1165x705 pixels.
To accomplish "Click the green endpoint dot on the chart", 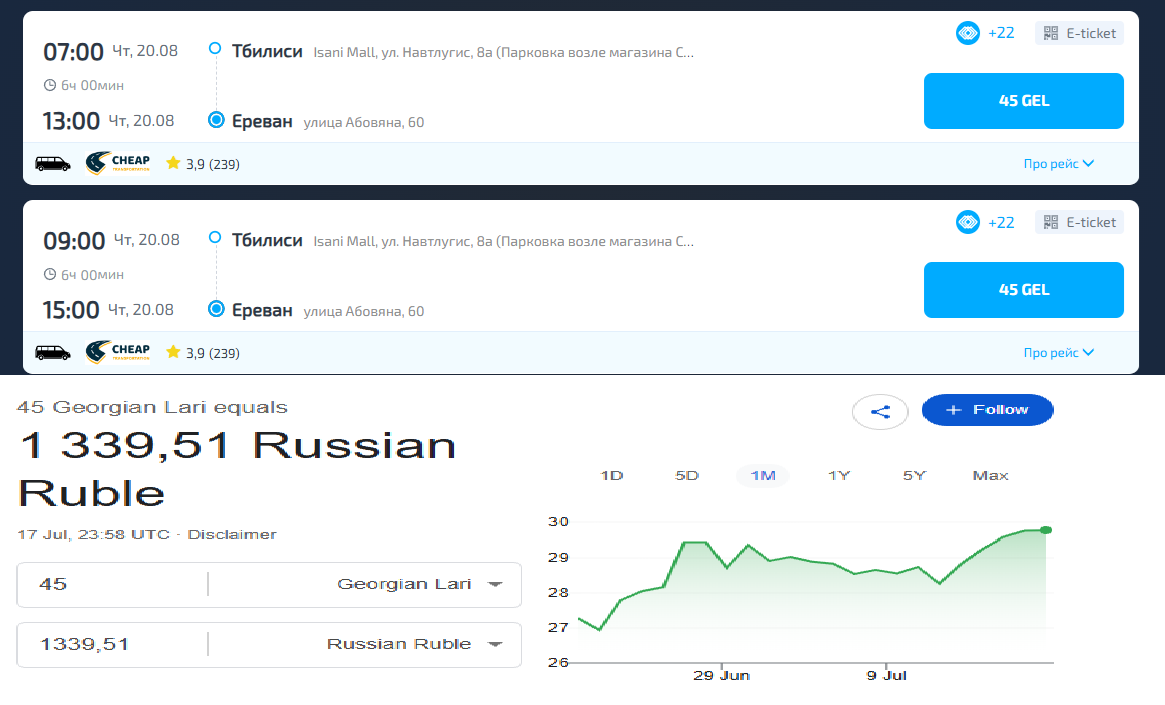I will pos(1046,530).
